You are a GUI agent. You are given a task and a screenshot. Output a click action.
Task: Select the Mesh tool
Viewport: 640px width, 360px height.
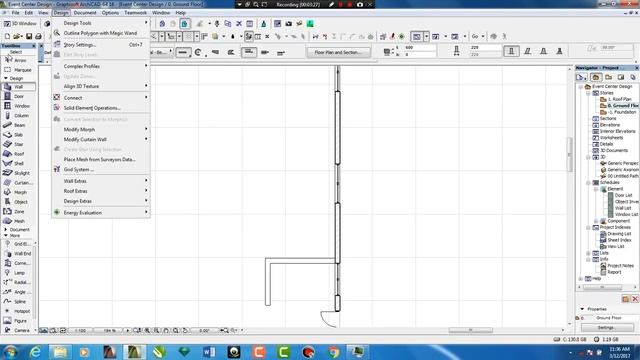(x=18, y=221)
